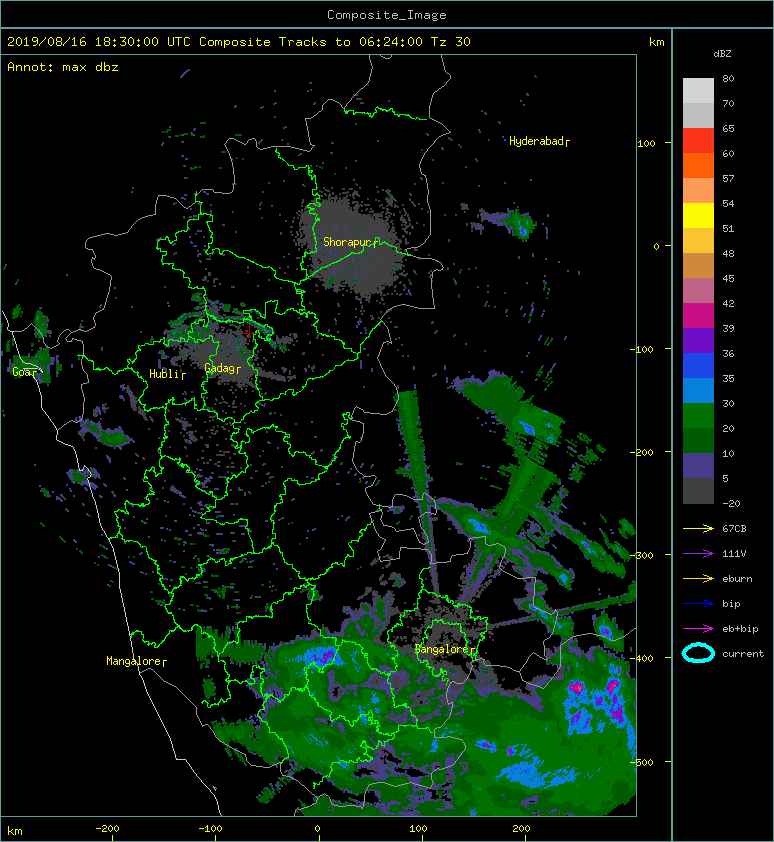Click the eburn arrow legend symbol
This screenshot has width=774, height=842.
(x=698, y=578)
